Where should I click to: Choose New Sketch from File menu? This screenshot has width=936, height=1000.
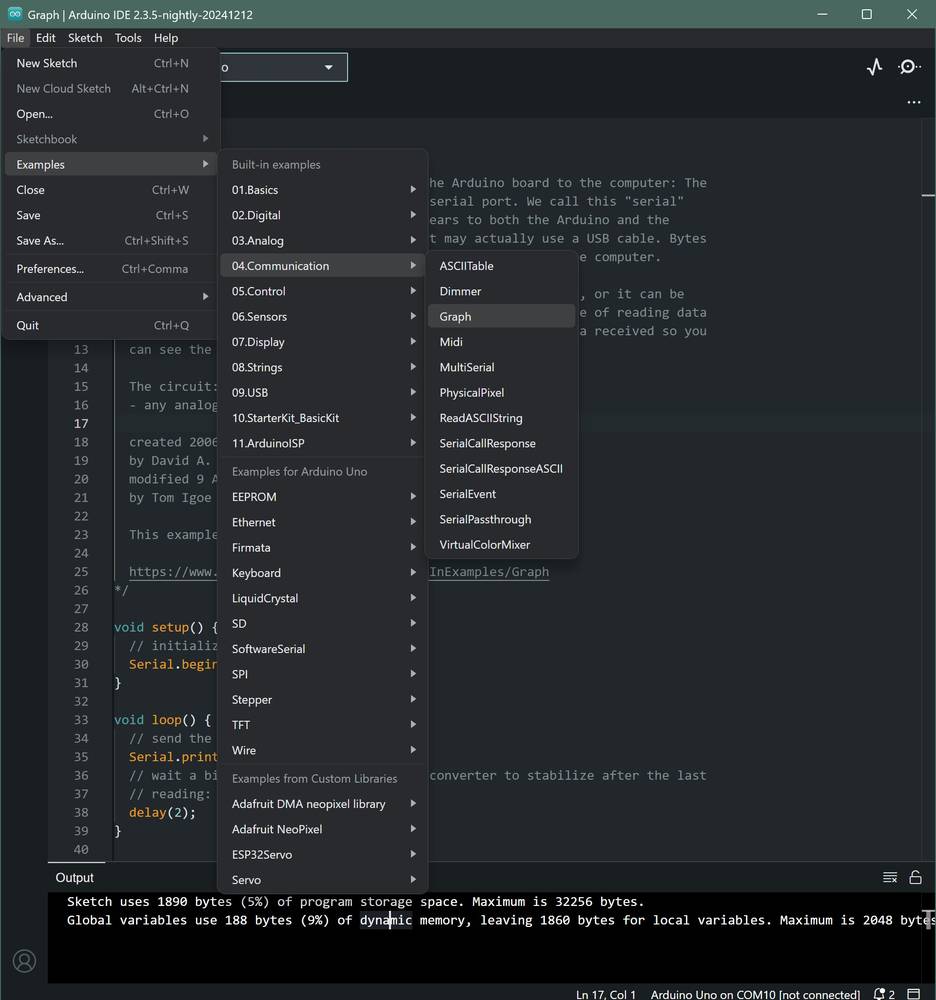point(110,63)
